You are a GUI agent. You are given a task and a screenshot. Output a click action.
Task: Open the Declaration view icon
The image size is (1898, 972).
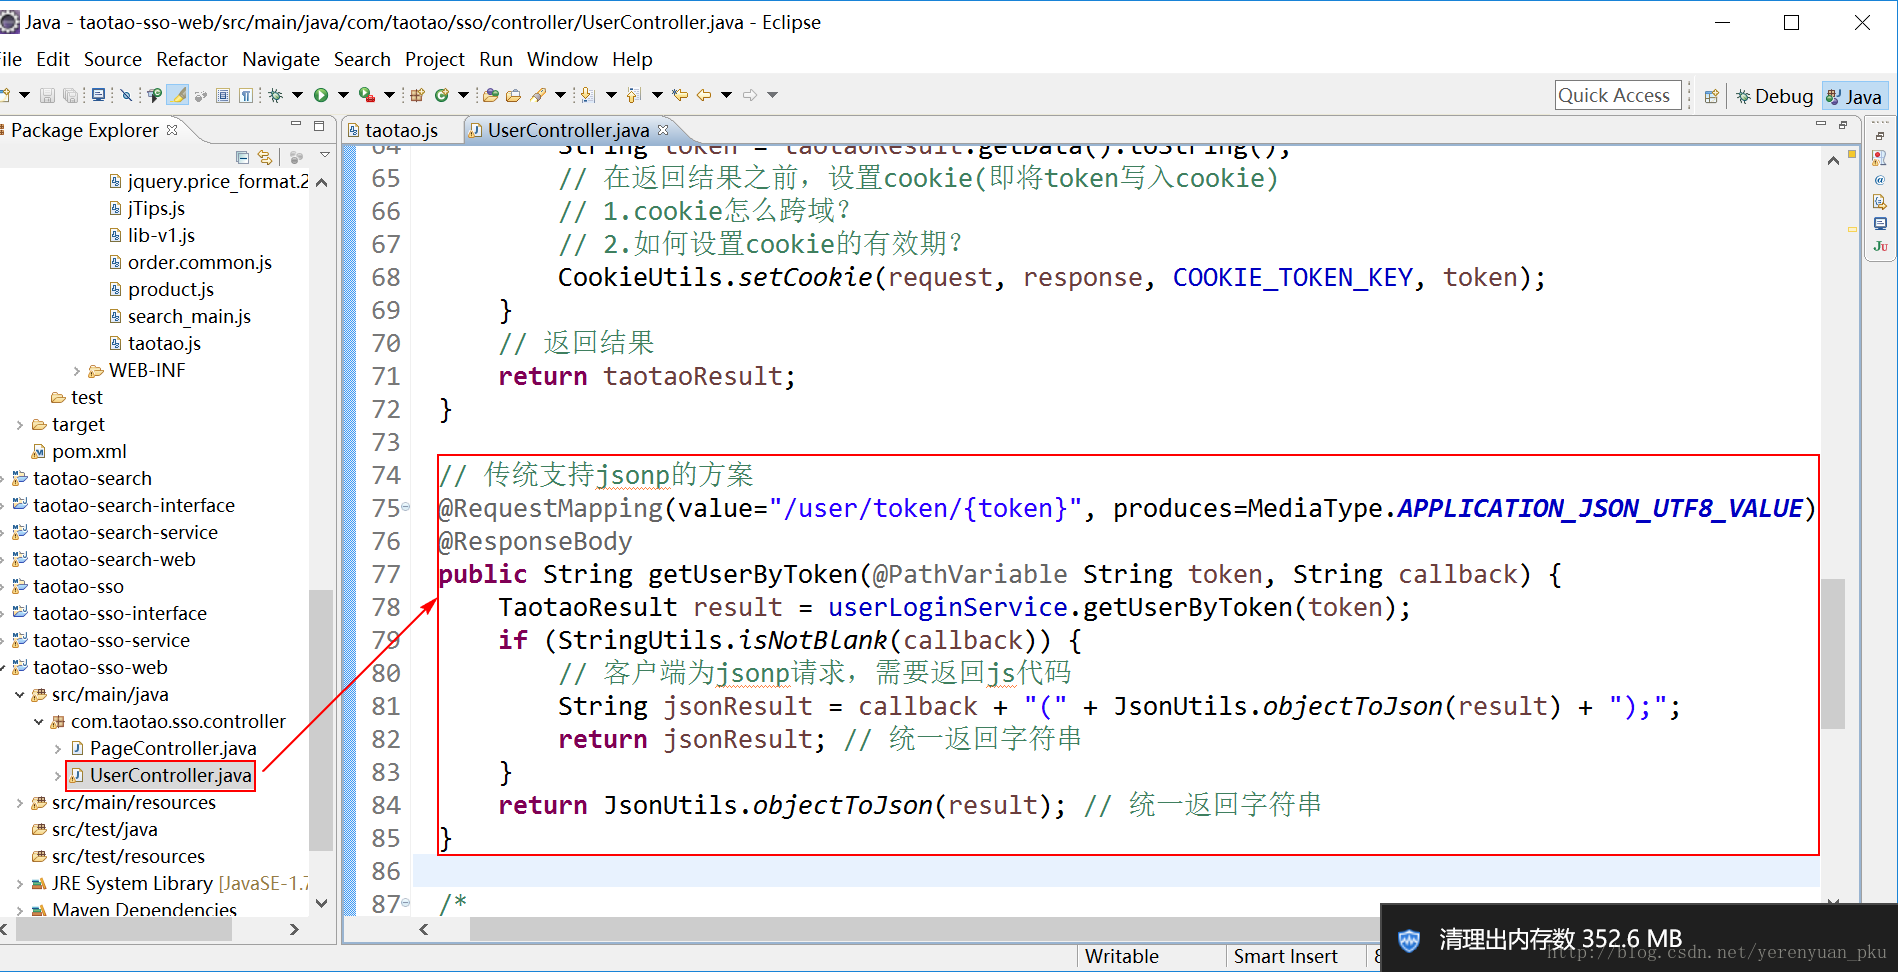pos(1880,202)
